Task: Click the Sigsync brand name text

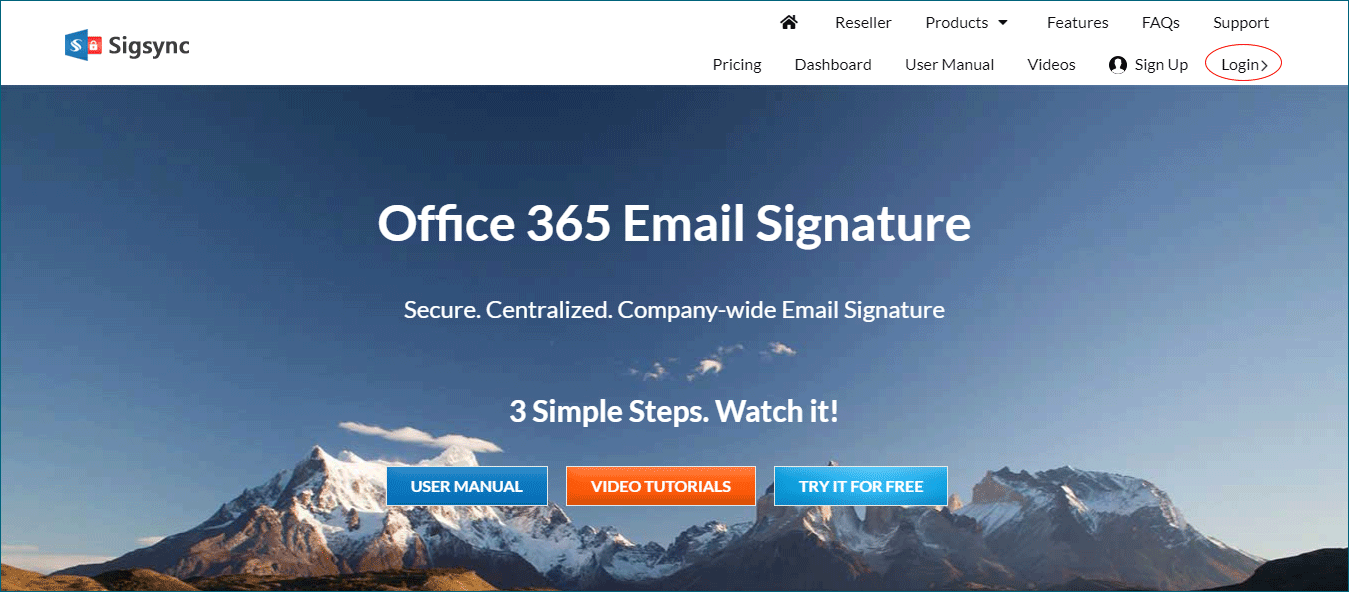Action: click(149, 45)
